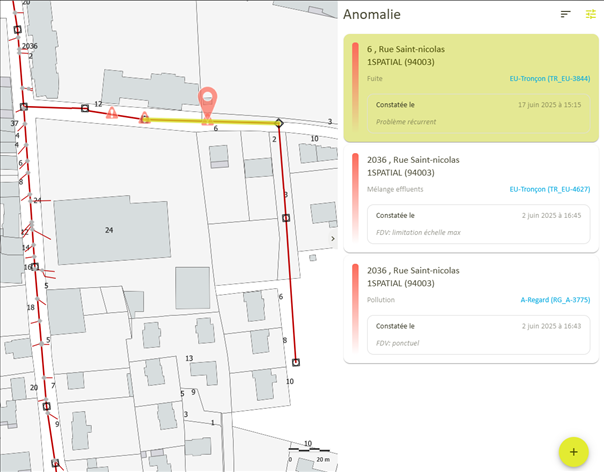Select the highlighted yellow pipe segment
Screen dimensions: 604x472
coord(212,122)
